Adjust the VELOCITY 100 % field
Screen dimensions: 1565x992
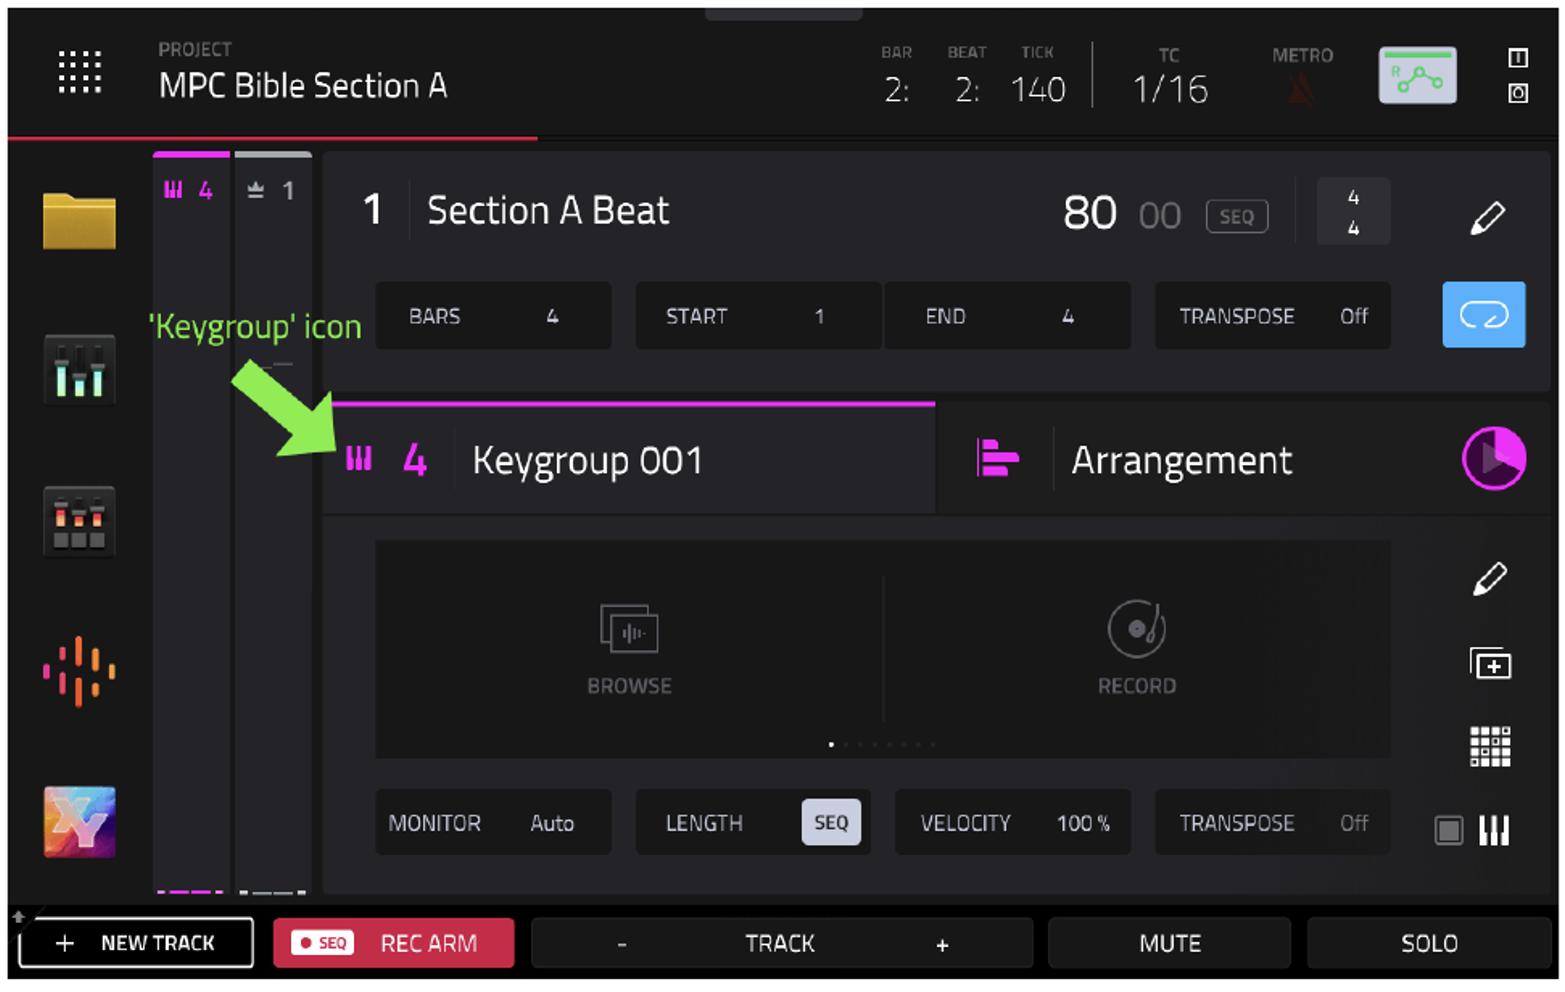(x=1012, y=822)
